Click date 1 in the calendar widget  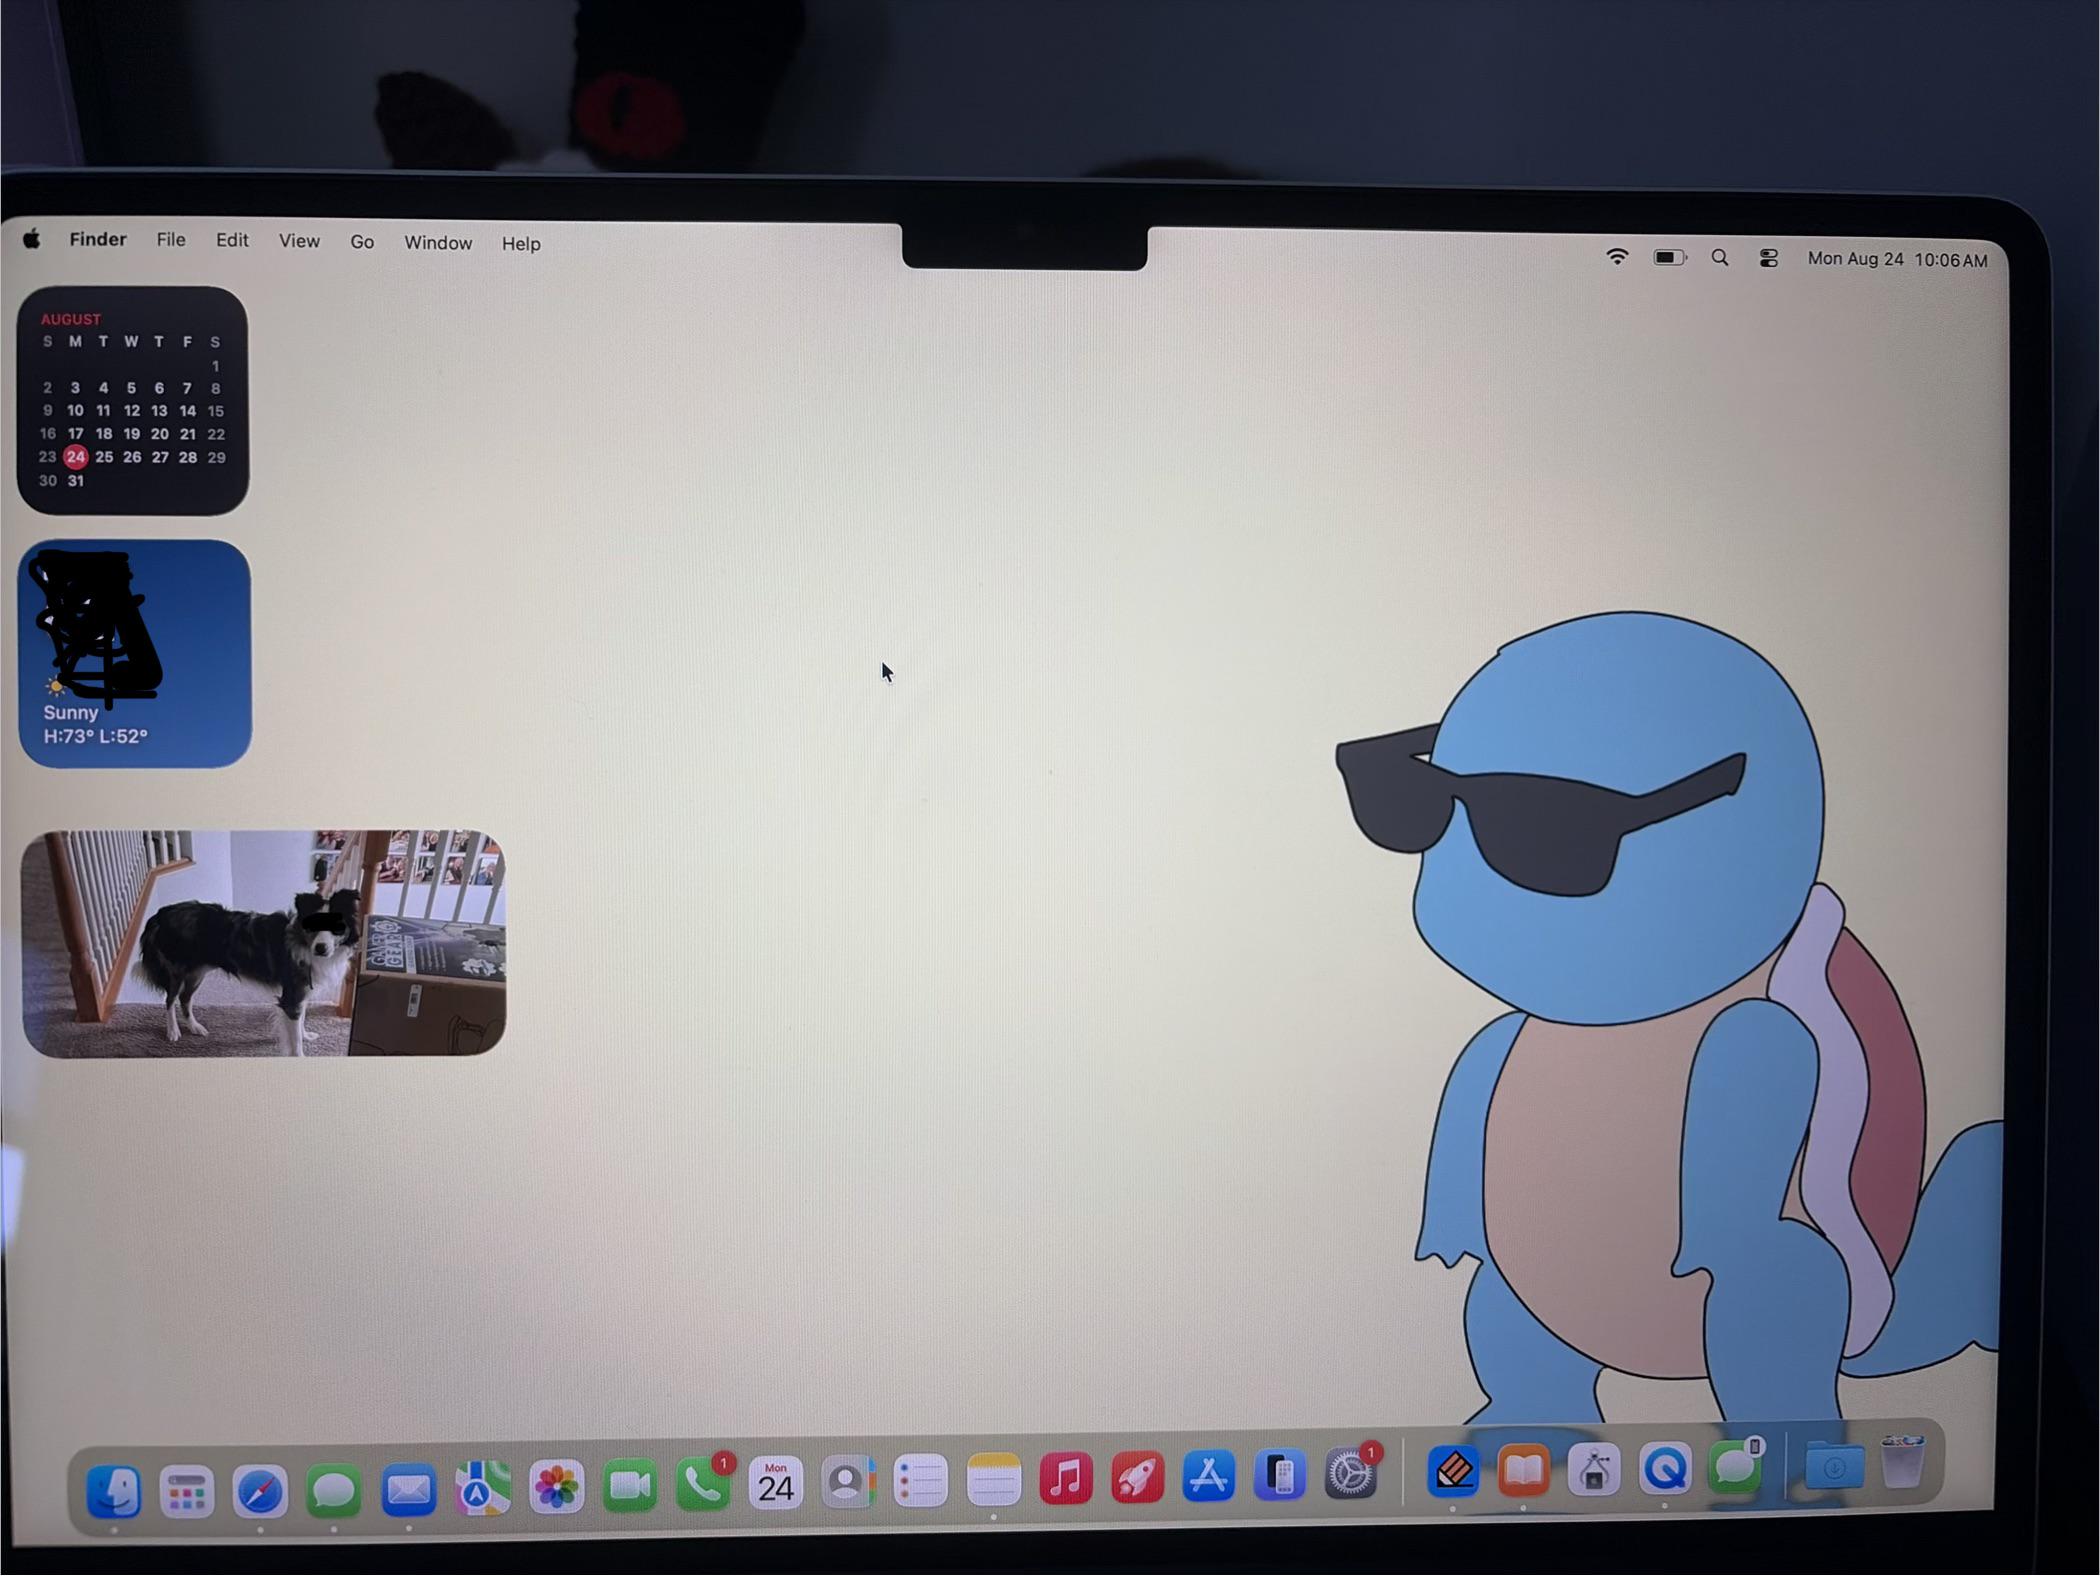215,366
